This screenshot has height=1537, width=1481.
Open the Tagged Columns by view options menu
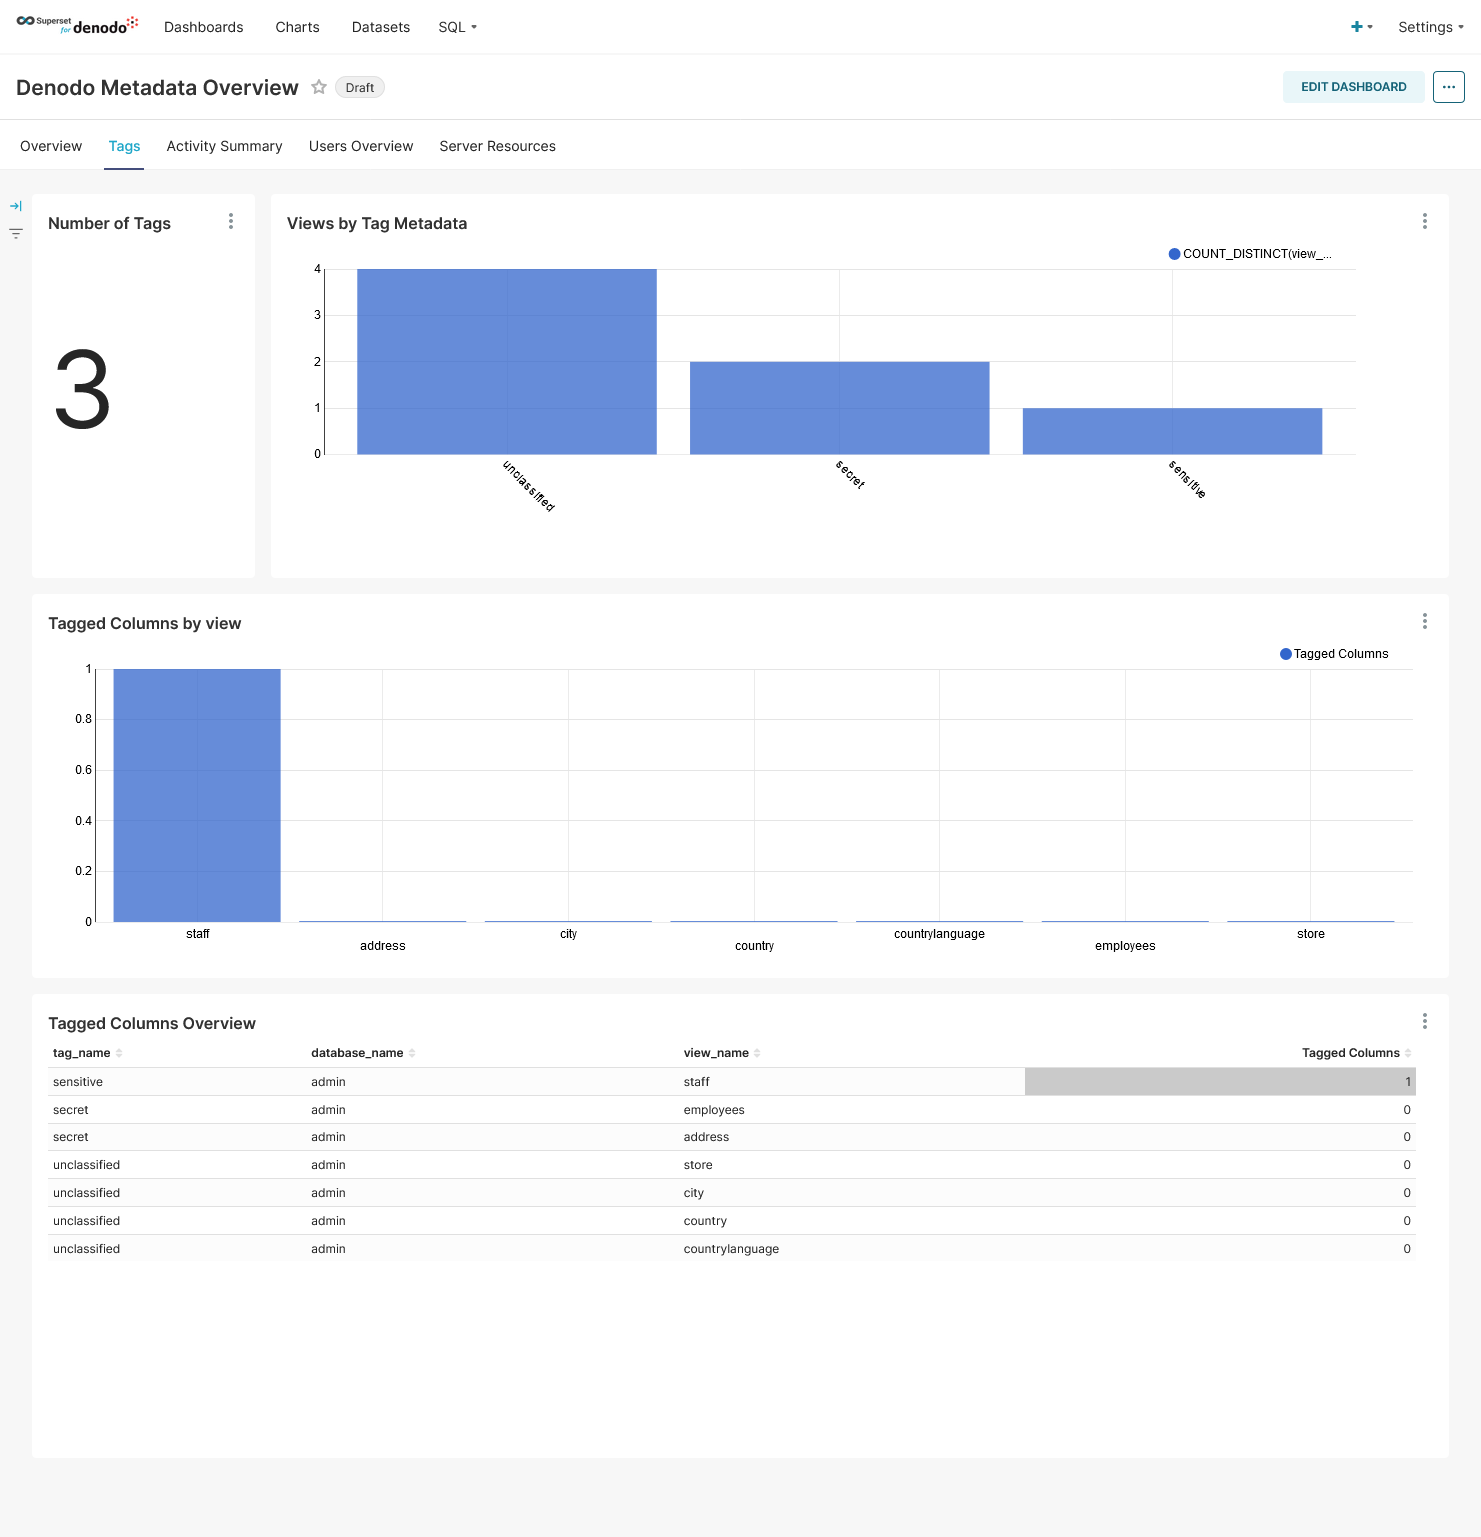point(1425,621)
